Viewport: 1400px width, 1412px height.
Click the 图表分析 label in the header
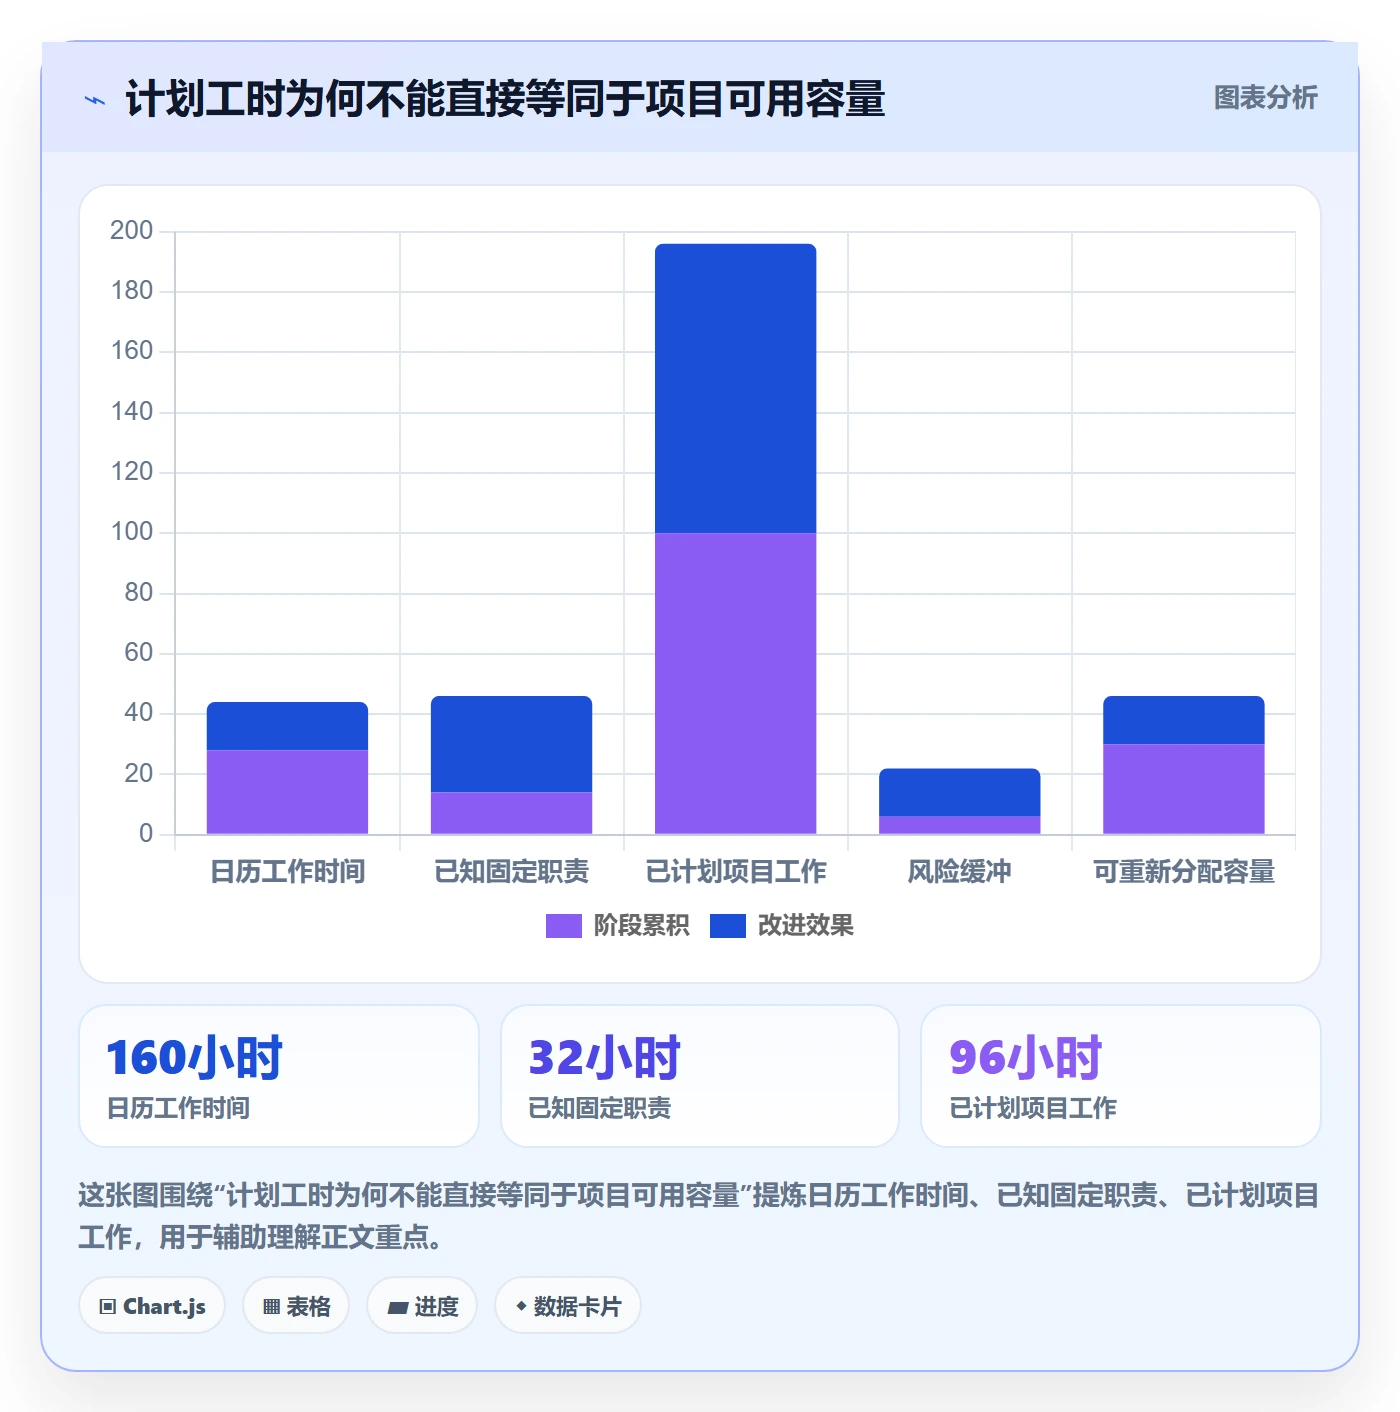pos(1265,97)
